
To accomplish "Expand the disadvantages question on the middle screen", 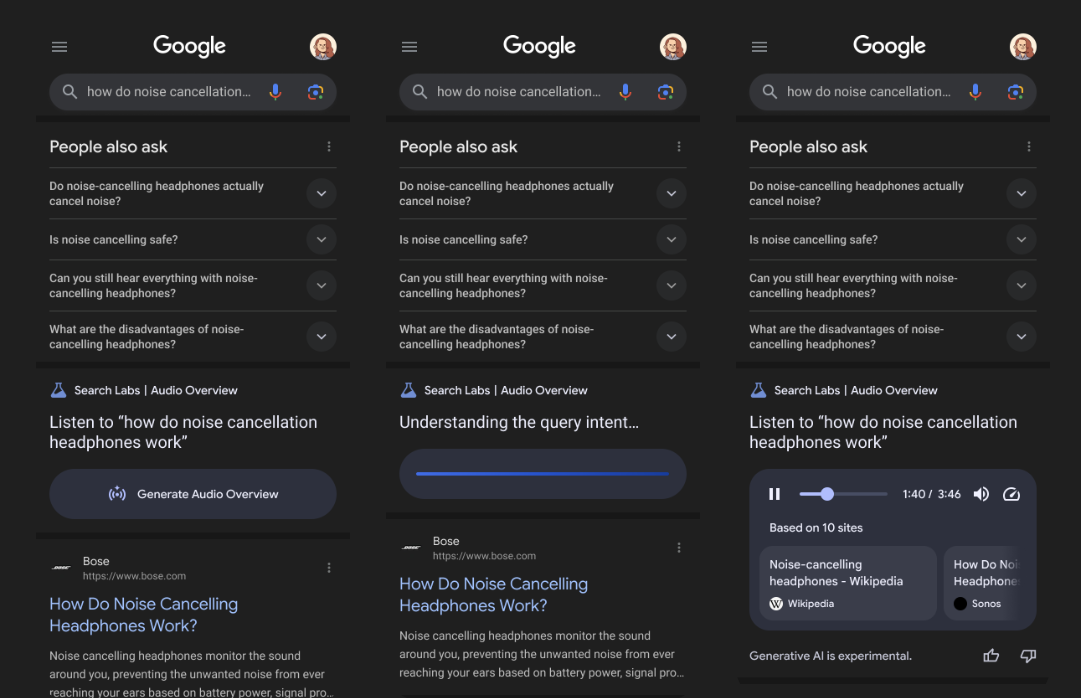I will point(671,337).
